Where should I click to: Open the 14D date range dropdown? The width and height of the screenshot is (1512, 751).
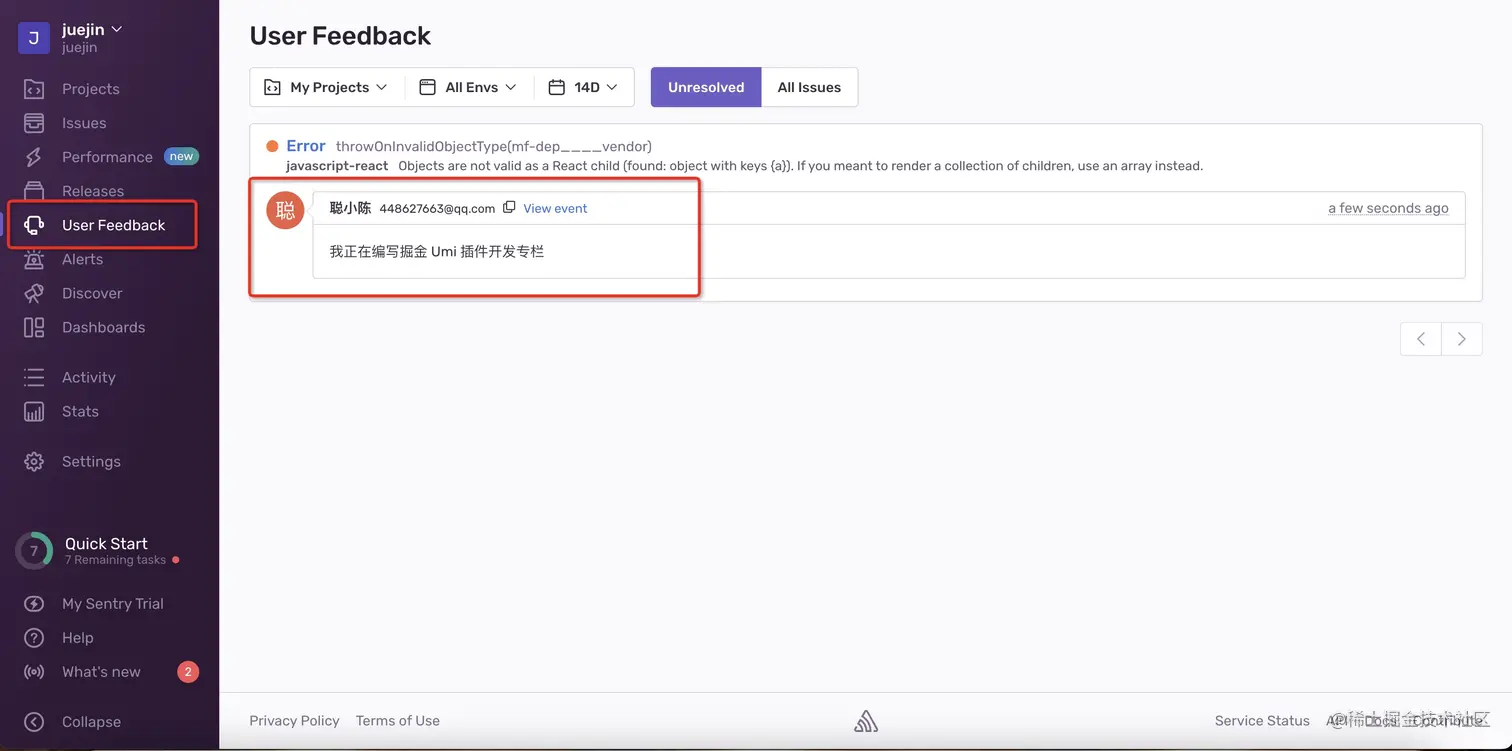coord(584,87)
